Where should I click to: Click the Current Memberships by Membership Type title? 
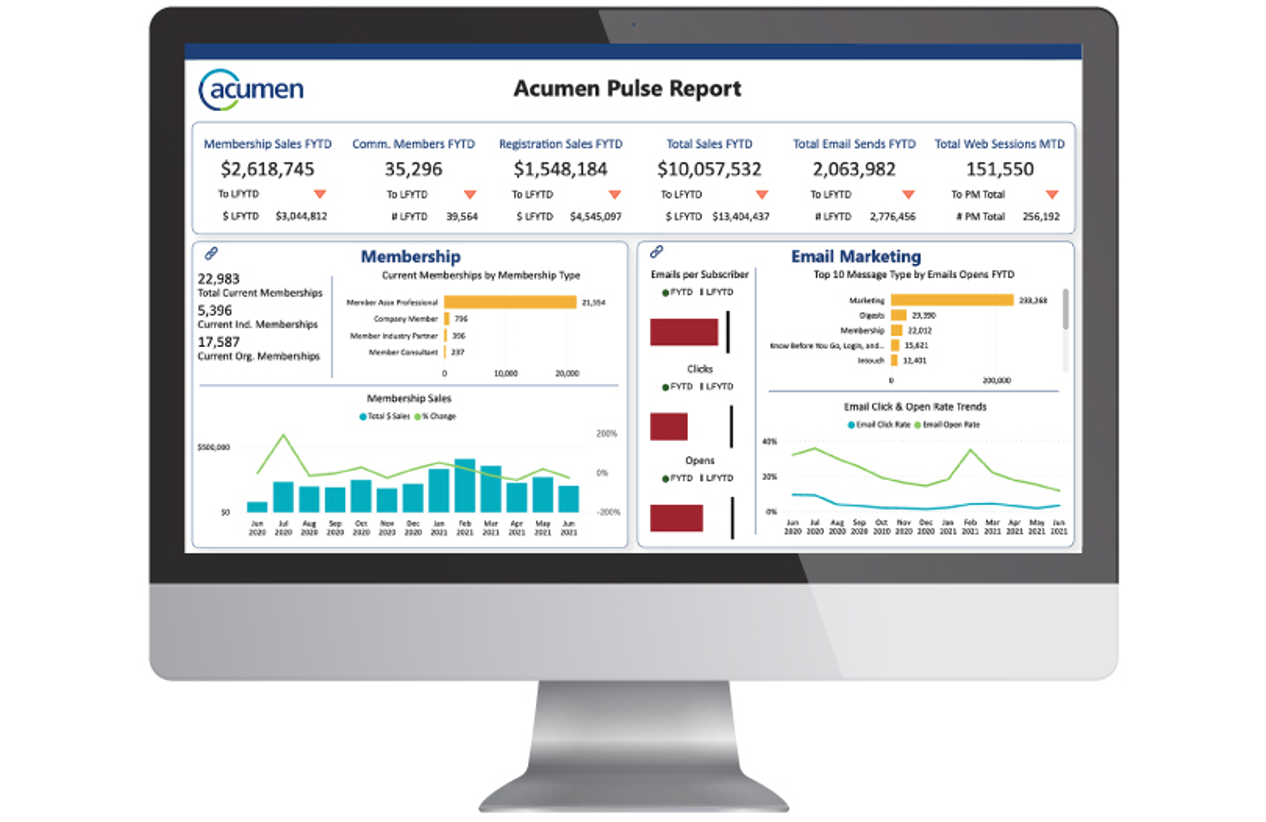(x=481, y=275)
